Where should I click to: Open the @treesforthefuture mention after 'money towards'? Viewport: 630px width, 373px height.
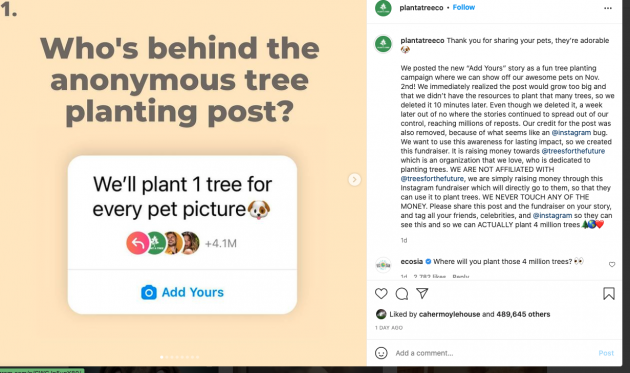[x=573, y=151]
